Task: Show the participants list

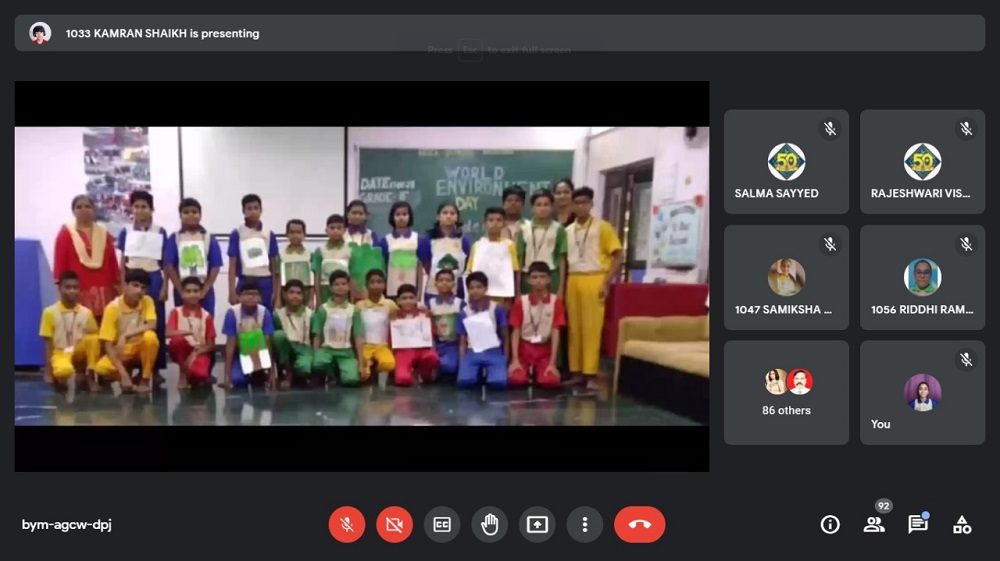Action: [x=874, y=524]
